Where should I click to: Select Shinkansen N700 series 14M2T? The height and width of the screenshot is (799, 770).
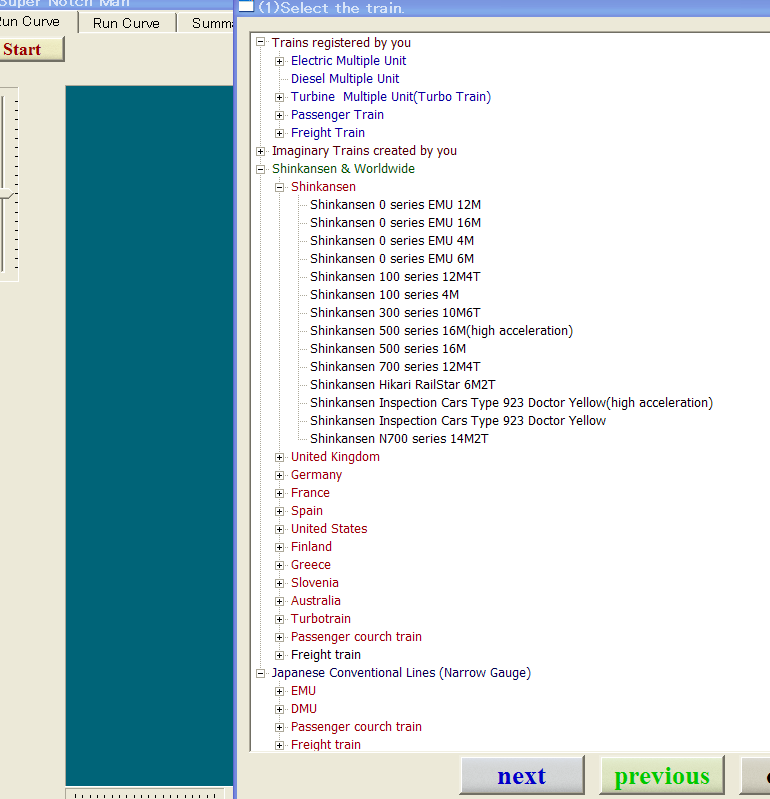click(399, 439)
